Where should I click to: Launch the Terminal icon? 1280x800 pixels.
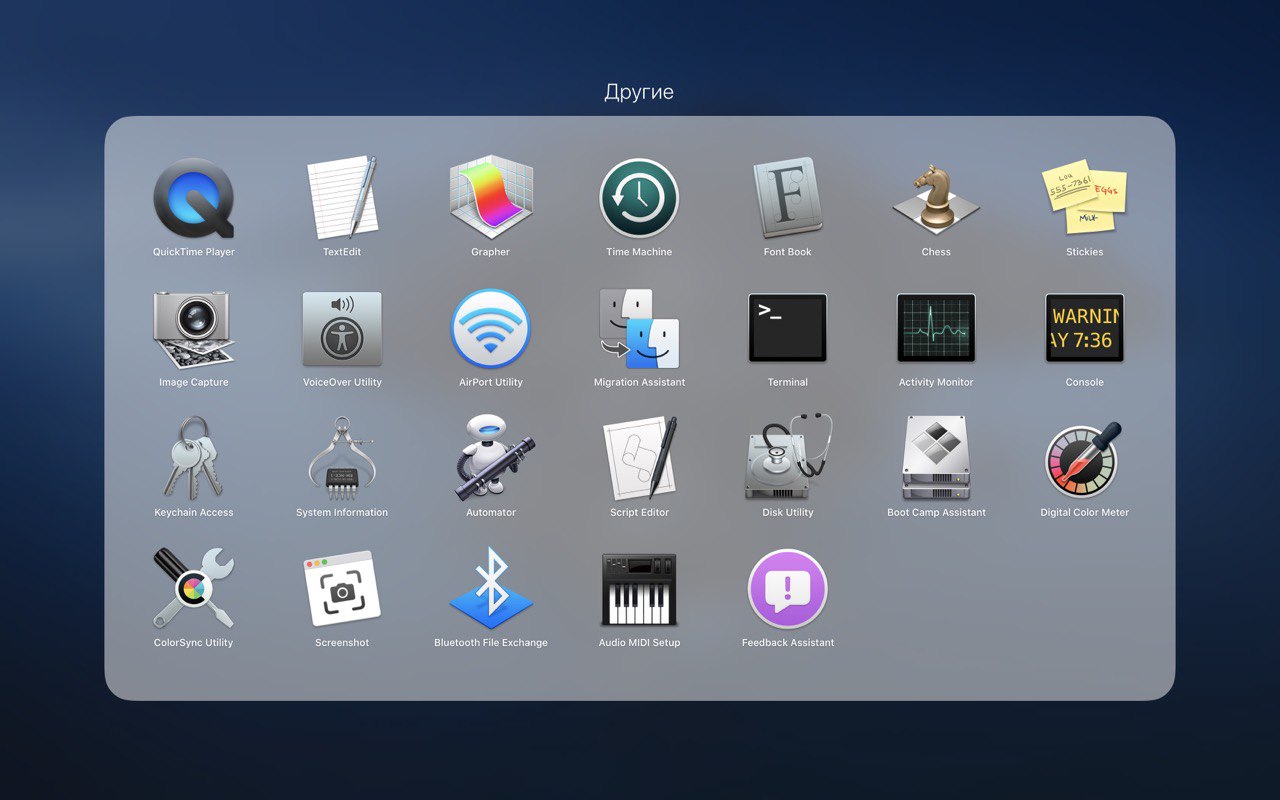pos(788,328)
